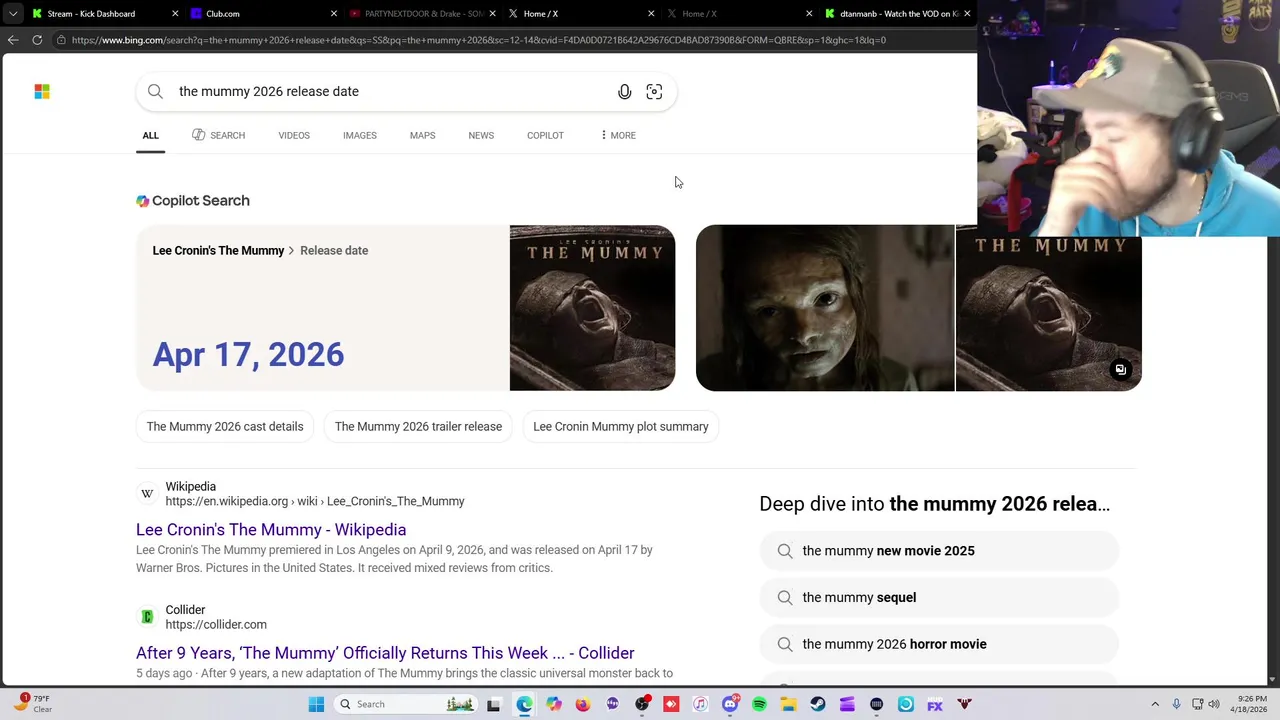This screenshot has width=1280, height=720.
Task: Click the Microsoft logo icon
Action: pos(42,91)
